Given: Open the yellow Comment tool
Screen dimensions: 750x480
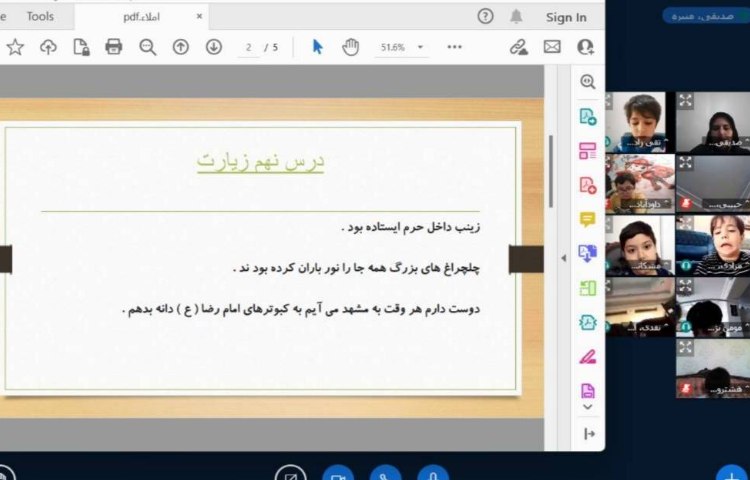Looking at the screenshot, I should pos(588,219).
